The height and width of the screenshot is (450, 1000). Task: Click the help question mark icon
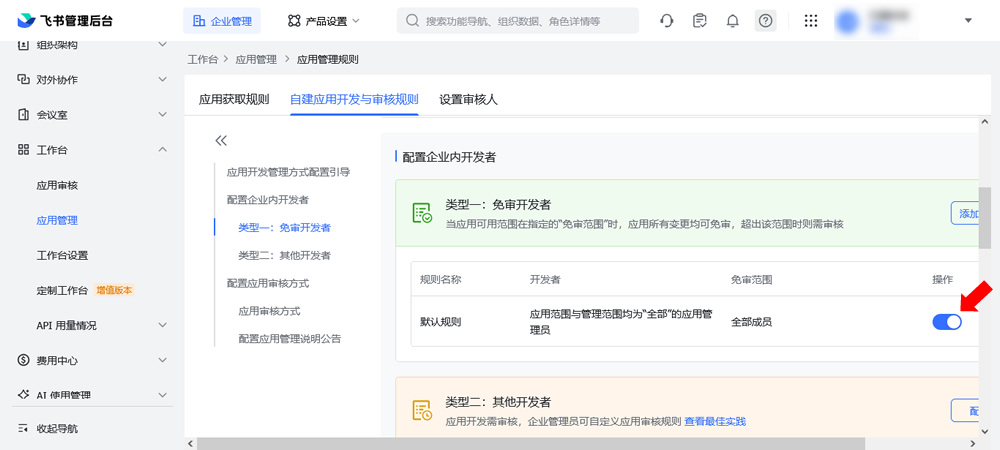pos(766,20)
